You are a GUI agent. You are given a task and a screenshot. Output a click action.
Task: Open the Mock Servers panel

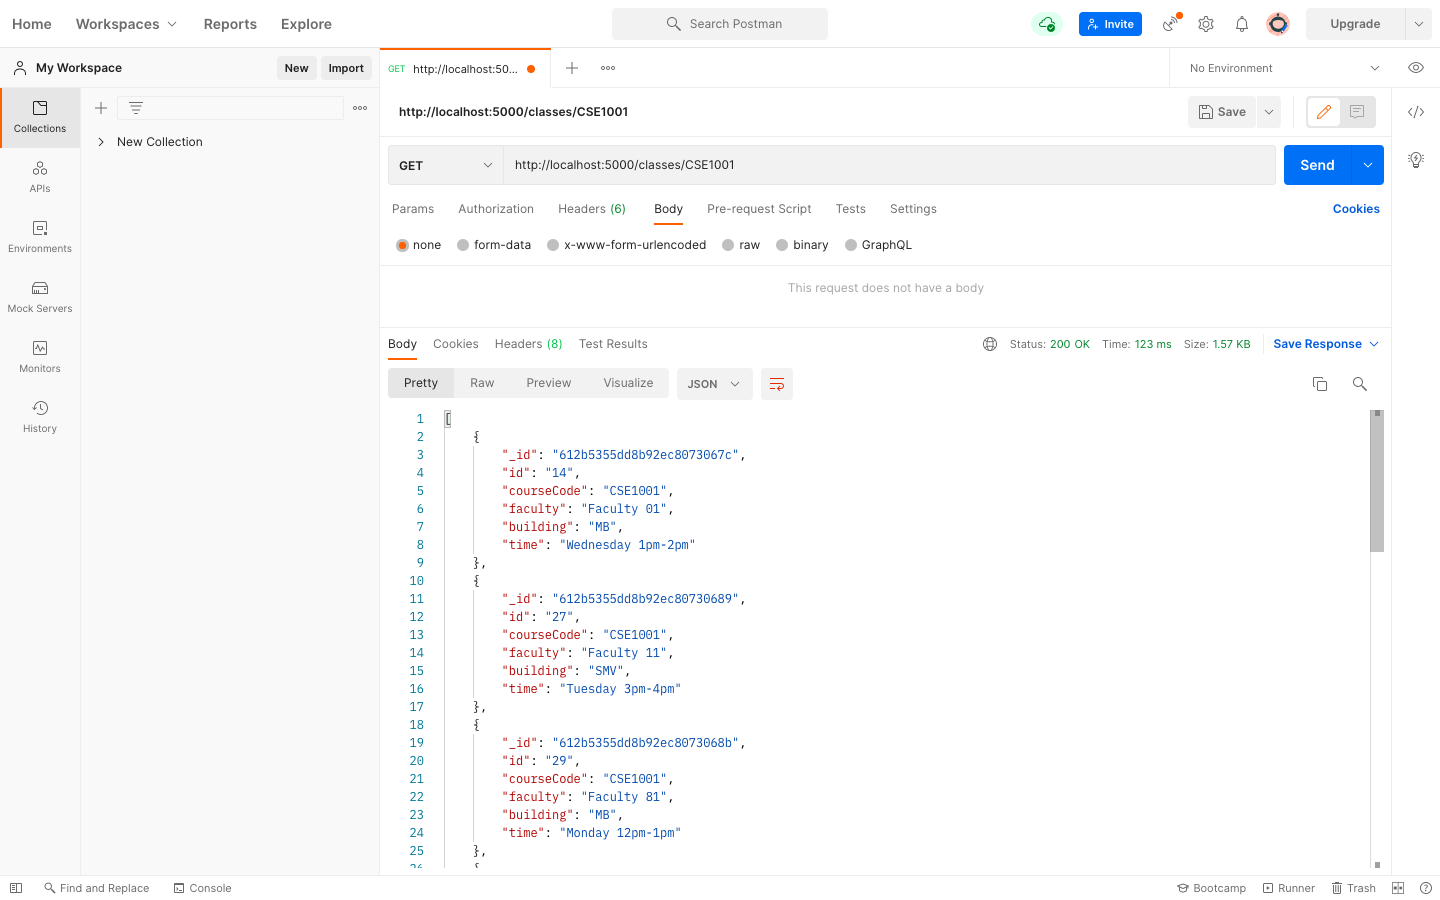coord(40,298)
